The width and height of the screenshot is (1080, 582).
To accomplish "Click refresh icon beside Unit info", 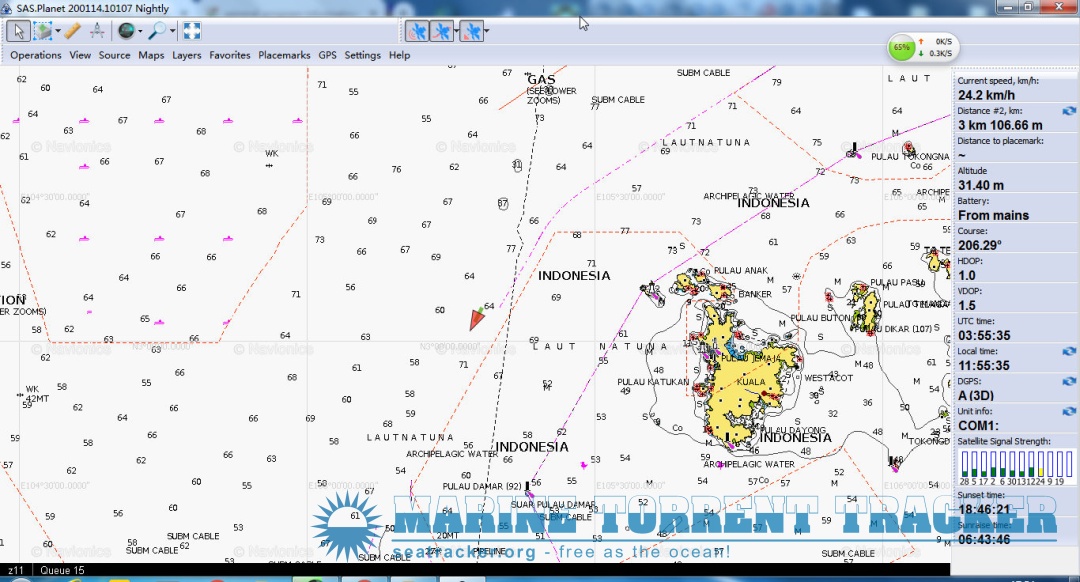I will 1069,411.
